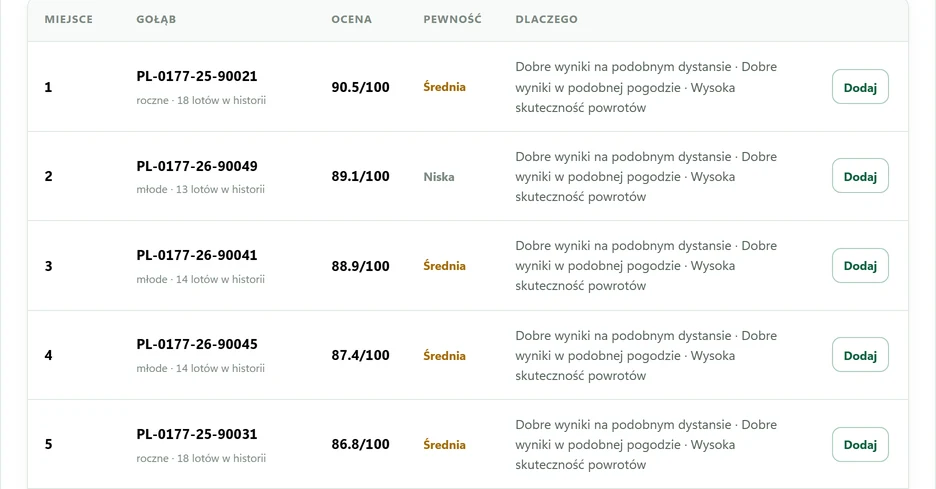Select pigeon ID PL-0177-26-90041
The image size is (936, 489).
[197, 255]
